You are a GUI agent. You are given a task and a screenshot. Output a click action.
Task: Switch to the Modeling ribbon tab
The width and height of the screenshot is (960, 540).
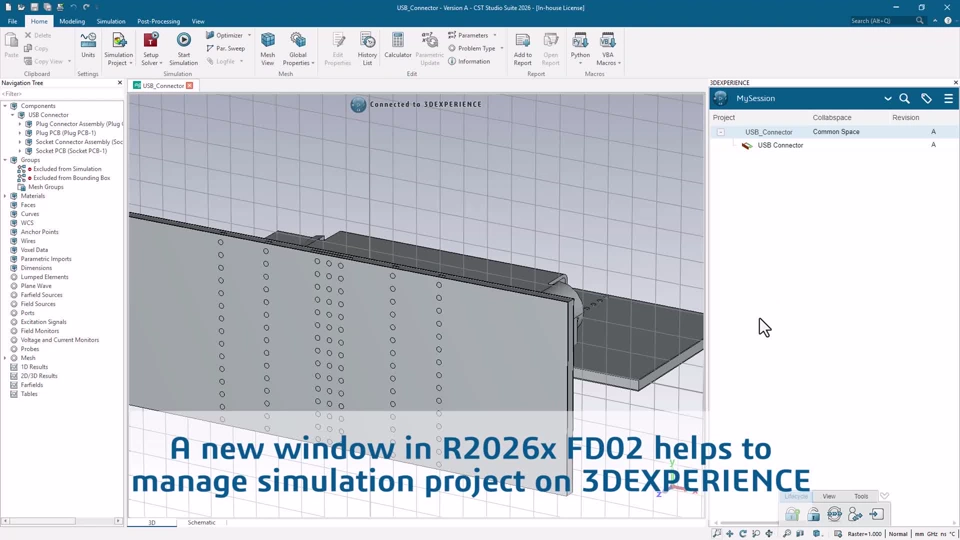coord(72,21)
